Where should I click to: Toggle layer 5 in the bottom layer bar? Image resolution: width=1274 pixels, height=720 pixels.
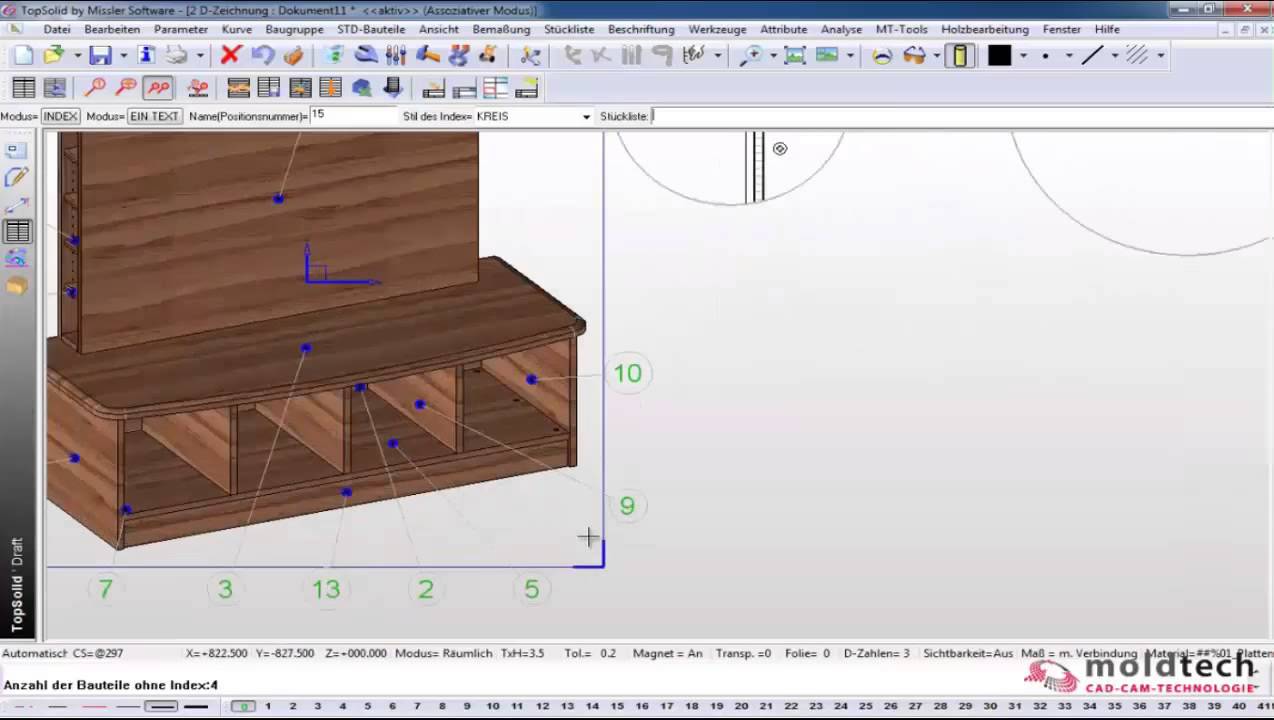coord(367,706)
